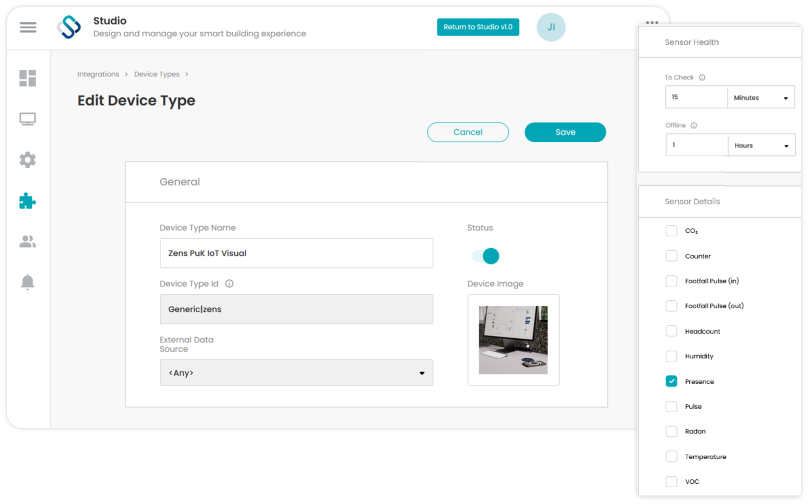This screenshot has width=808, height=504.
Task: Open the hamburger navigation menu
Action: (x=28, y=27)
